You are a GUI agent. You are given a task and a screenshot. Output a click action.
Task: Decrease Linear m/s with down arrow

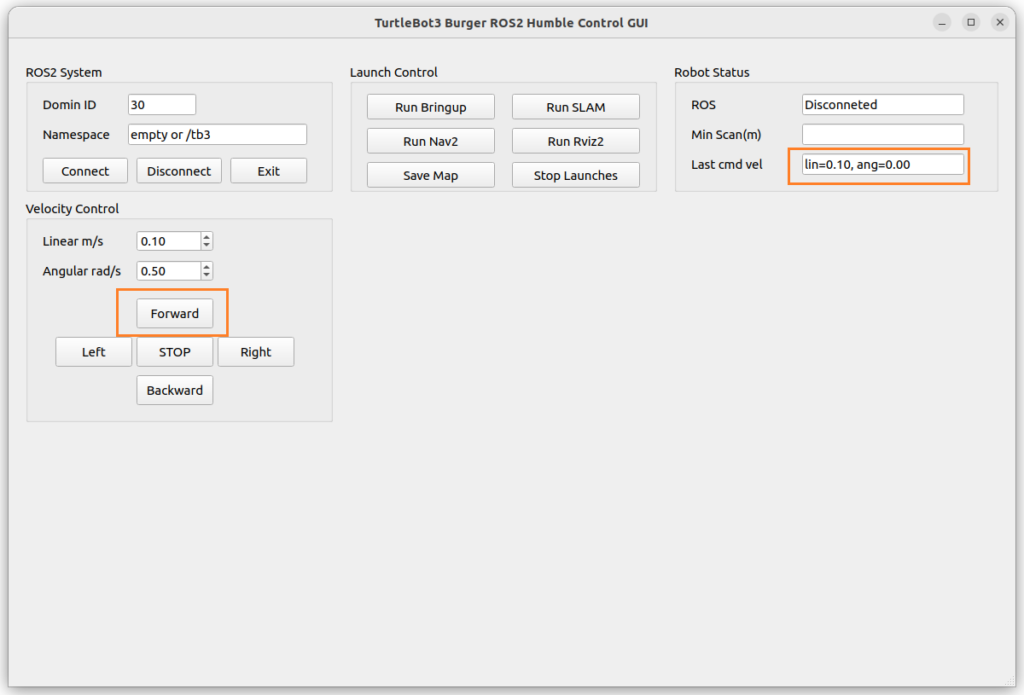[x=206, y=246]
